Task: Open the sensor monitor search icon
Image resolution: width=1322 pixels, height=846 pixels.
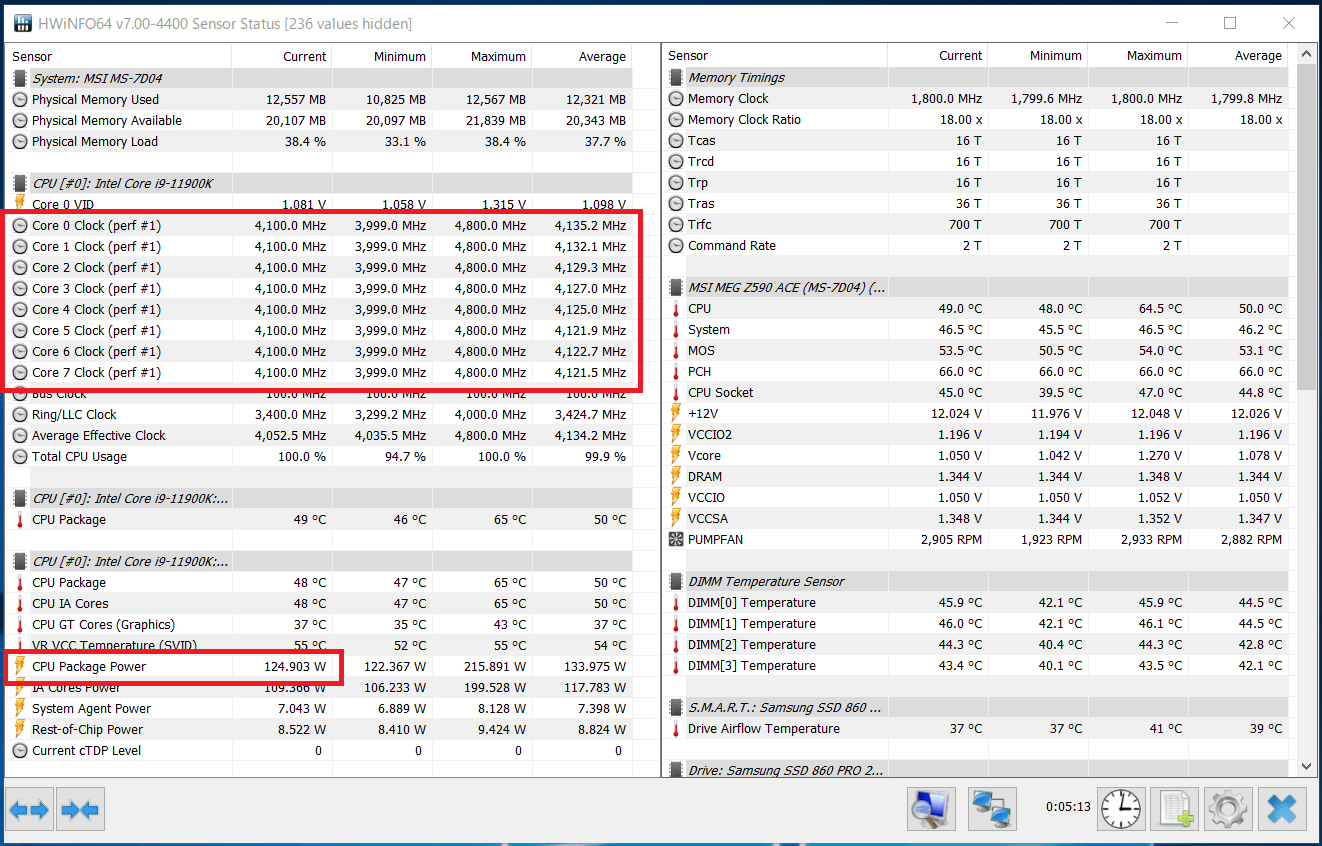Action: click(x=932, y=809)
